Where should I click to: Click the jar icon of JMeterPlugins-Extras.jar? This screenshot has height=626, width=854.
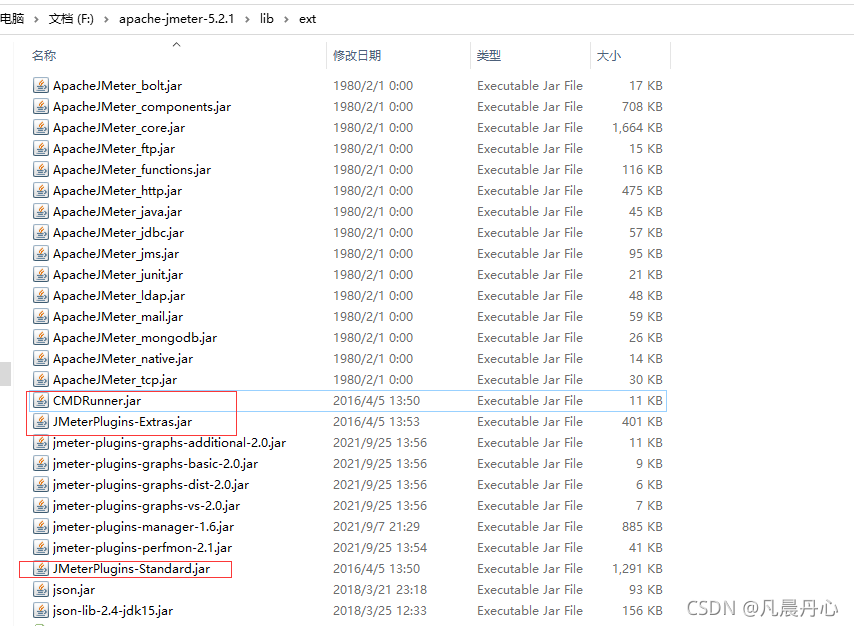[41, 421]
